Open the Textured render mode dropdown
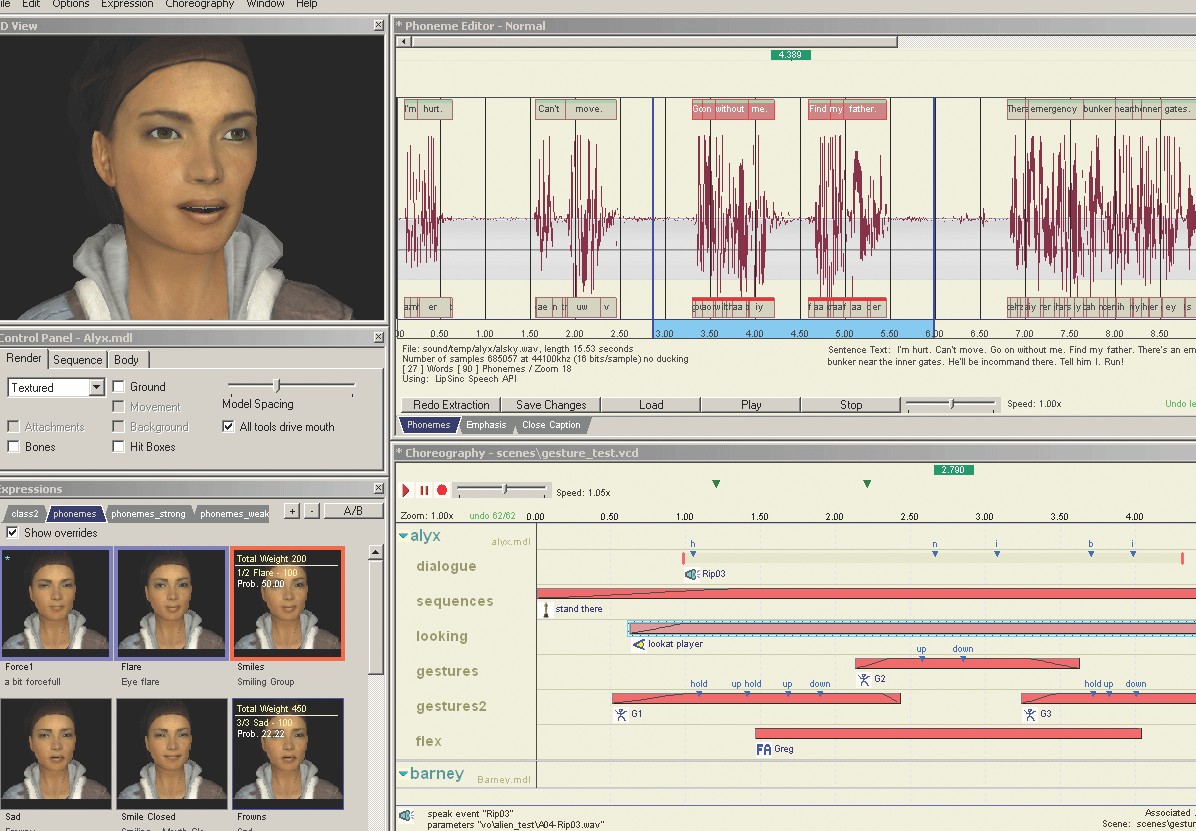 pyautogui.click(x=96, y=387)
